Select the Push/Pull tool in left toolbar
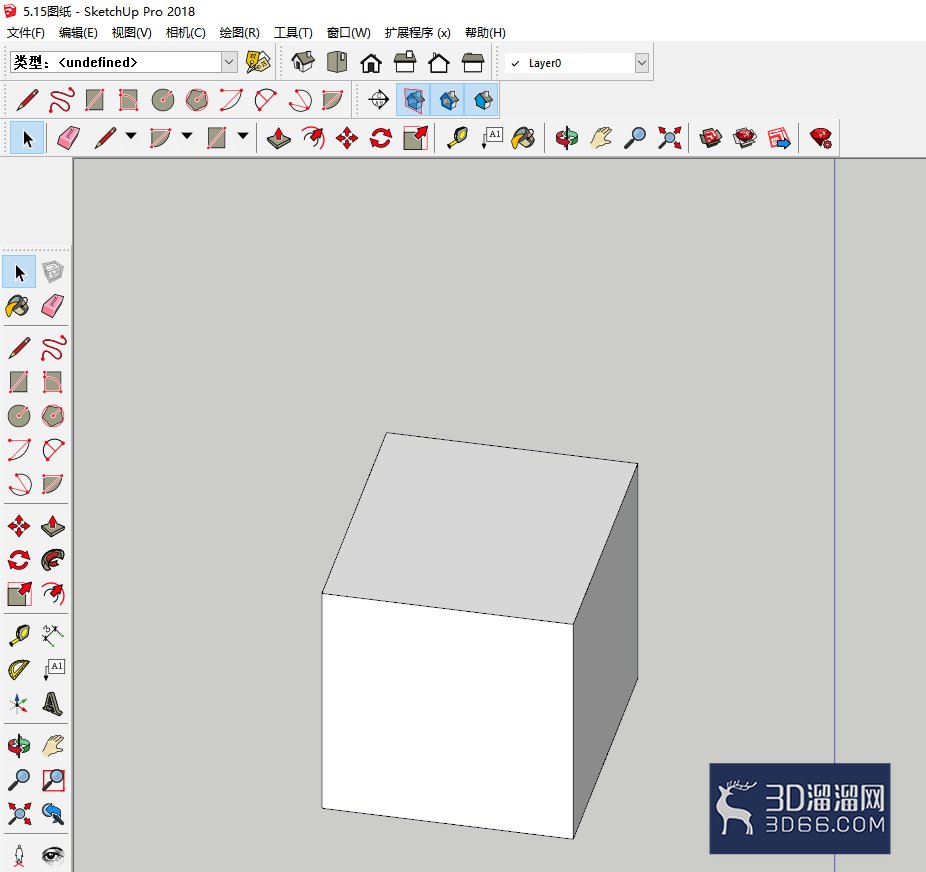 (x=53, y=525)
